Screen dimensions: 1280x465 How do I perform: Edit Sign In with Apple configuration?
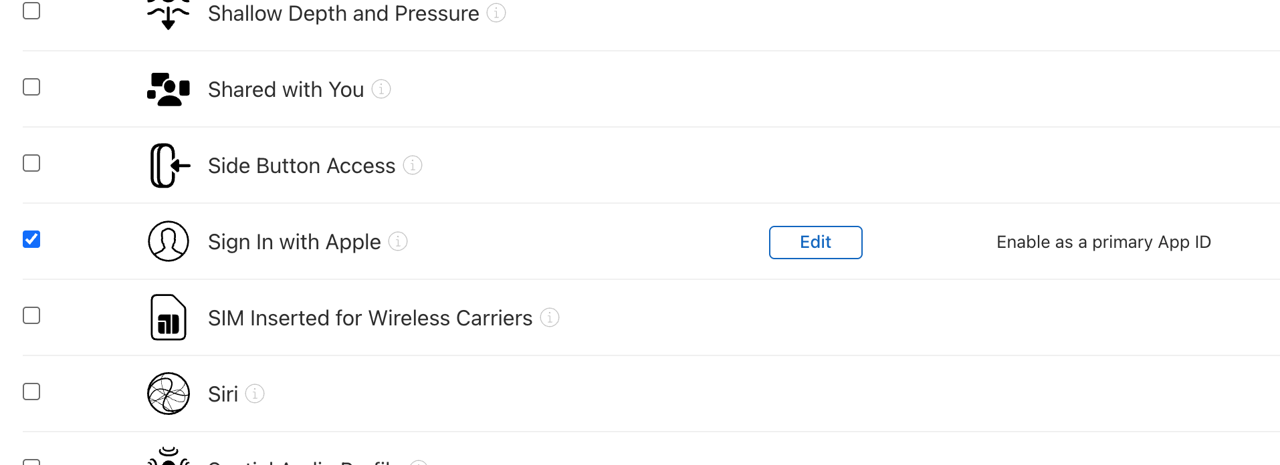[x=815, y=242]
